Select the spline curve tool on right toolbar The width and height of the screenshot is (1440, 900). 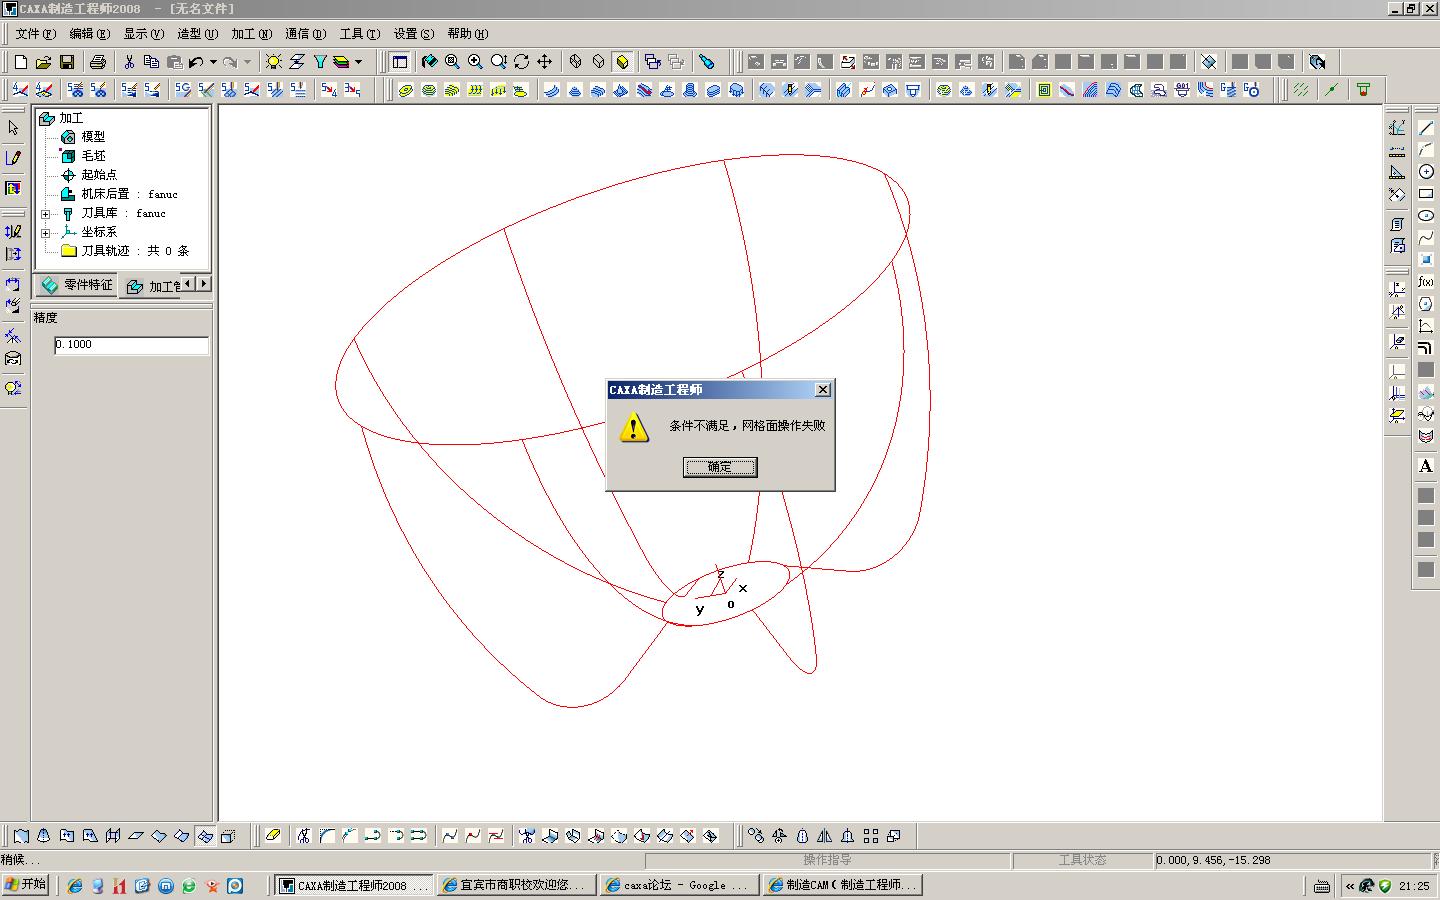1426,238
